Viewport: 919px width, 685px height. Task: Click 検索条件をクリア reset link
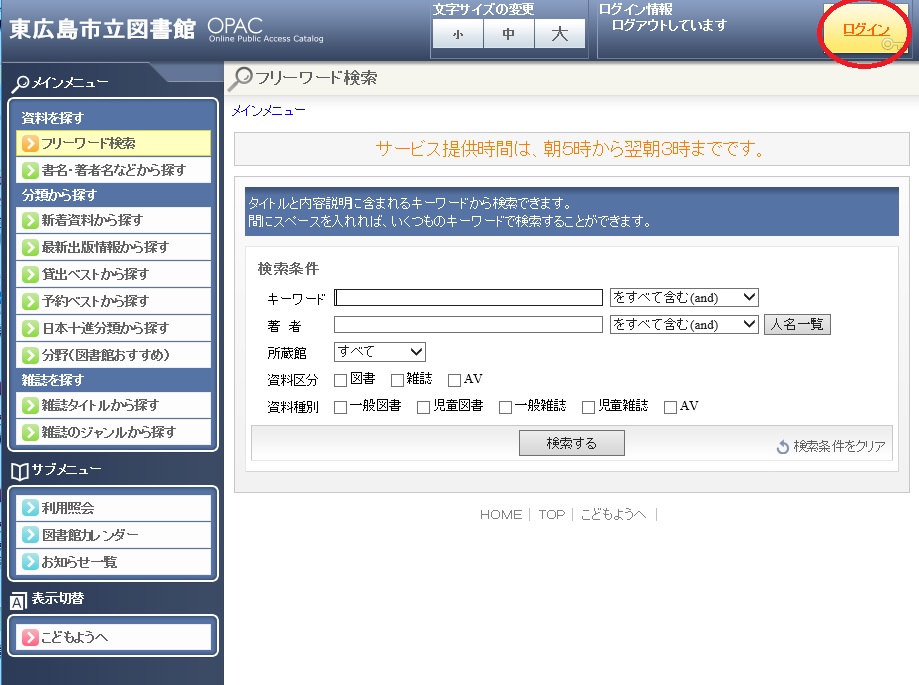click(x=831, y=447)
